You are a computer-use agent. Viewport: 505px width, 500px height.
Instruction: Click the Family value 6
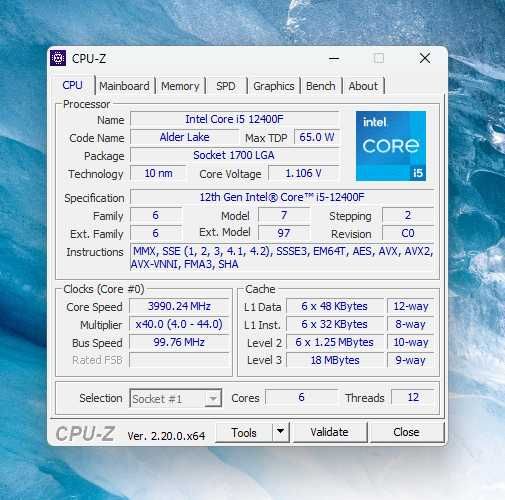point(156,215)
